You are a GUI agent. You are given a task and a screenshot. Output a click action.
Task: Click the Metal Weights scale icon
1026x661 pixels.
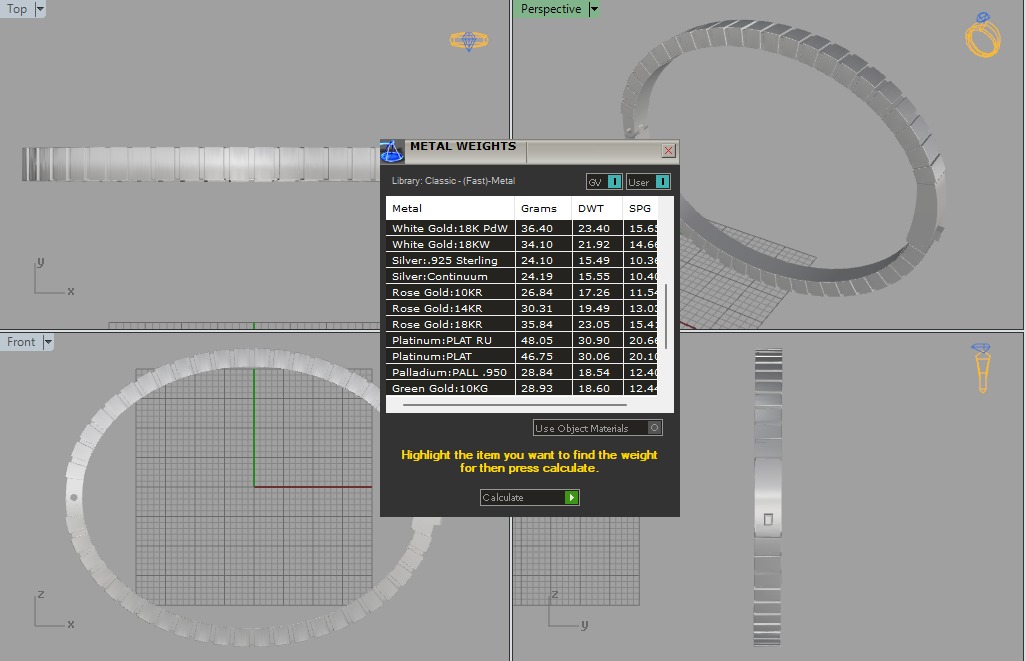coord(392,151)
